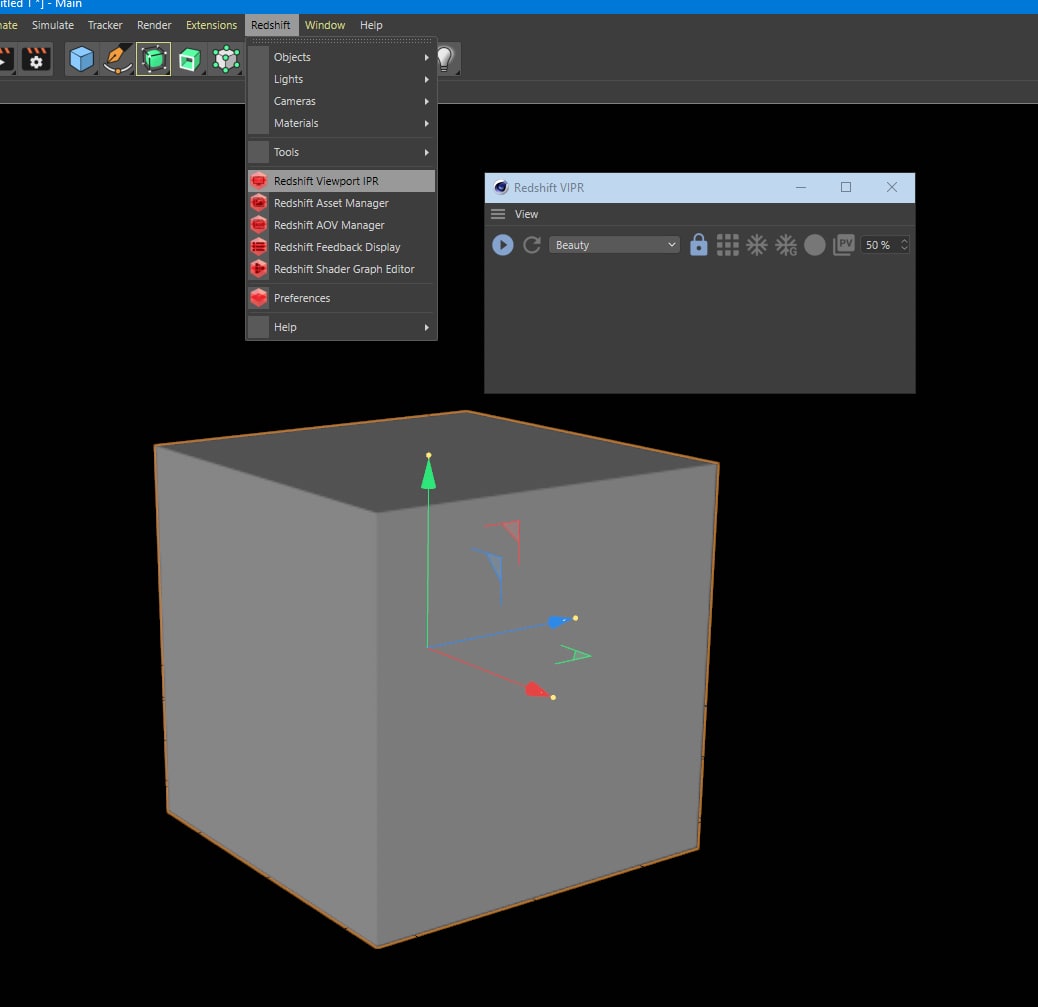Viewport: 1038px width, 1007px height.
Task: Open Redshift Preferences
Action: 342,298
